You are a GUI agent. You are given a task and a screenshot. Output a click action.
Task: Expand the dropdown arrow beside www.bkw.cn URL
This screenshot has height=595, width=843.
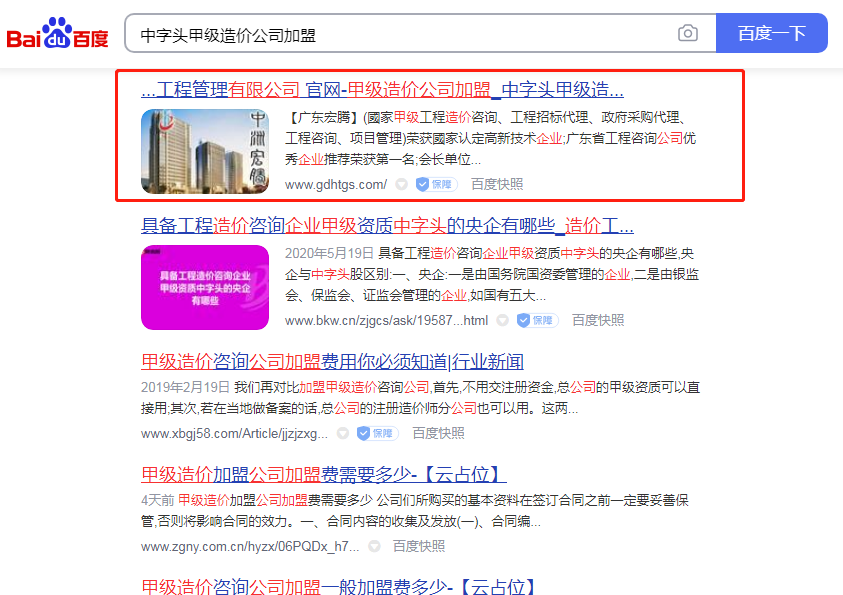tap(502, 321)
